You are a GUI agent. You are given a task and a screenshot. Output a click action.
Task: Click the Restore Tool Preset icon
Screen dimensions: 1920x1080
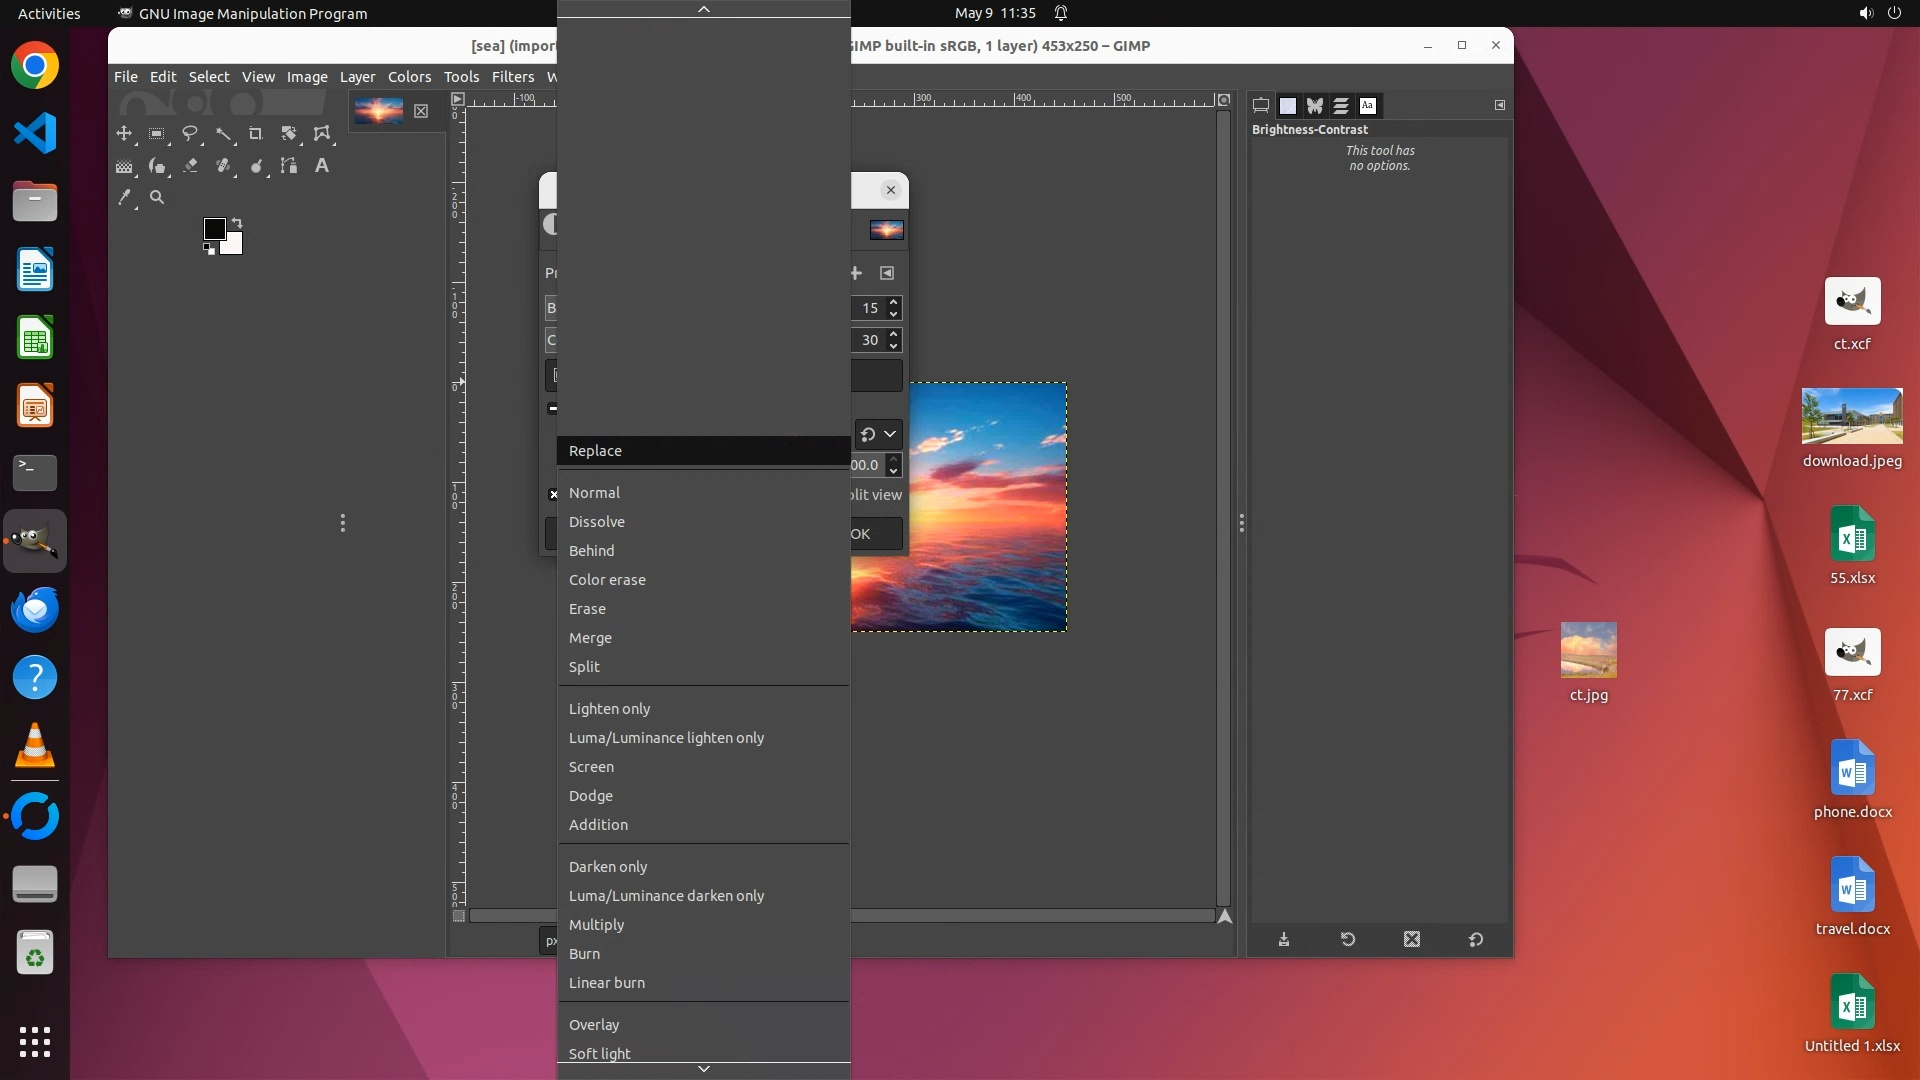coord(1348,940)
